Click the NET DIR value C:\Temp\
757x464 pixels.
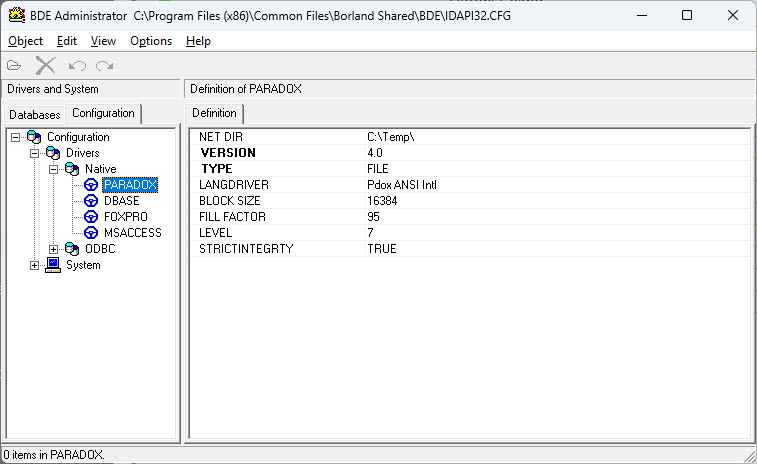(391, 137)
